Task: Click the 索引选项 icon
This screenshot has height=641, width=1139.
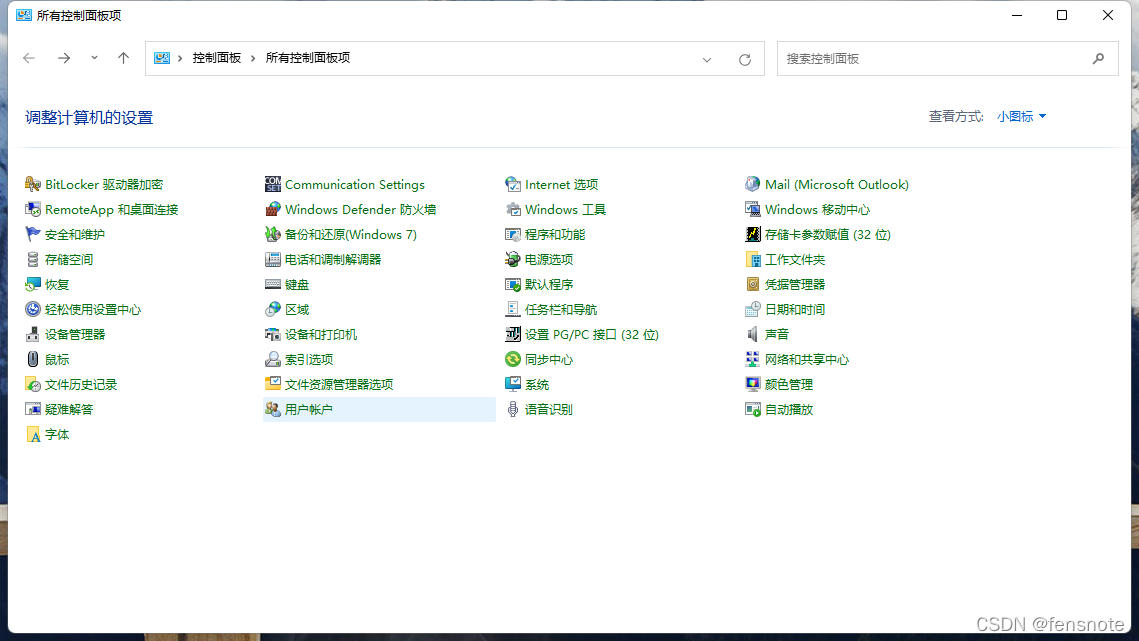Action: point(272,359)
